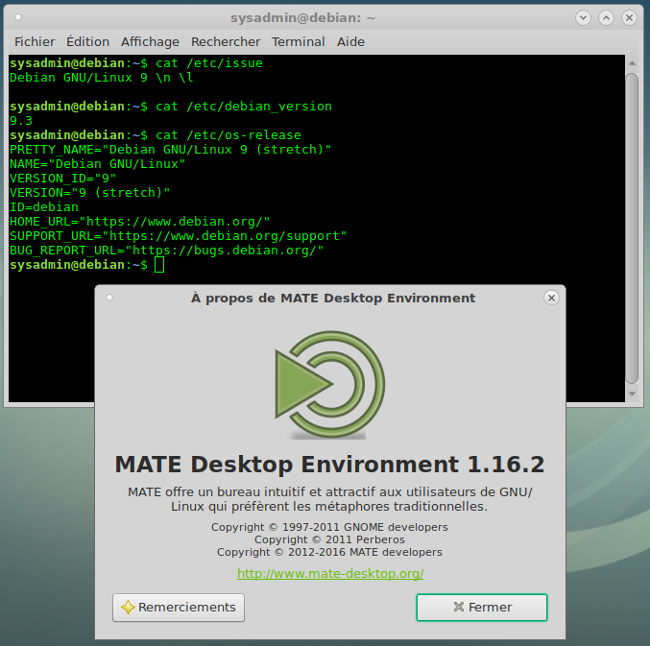Close the terminal window
650x646 pixels.
tap(629, 17)
